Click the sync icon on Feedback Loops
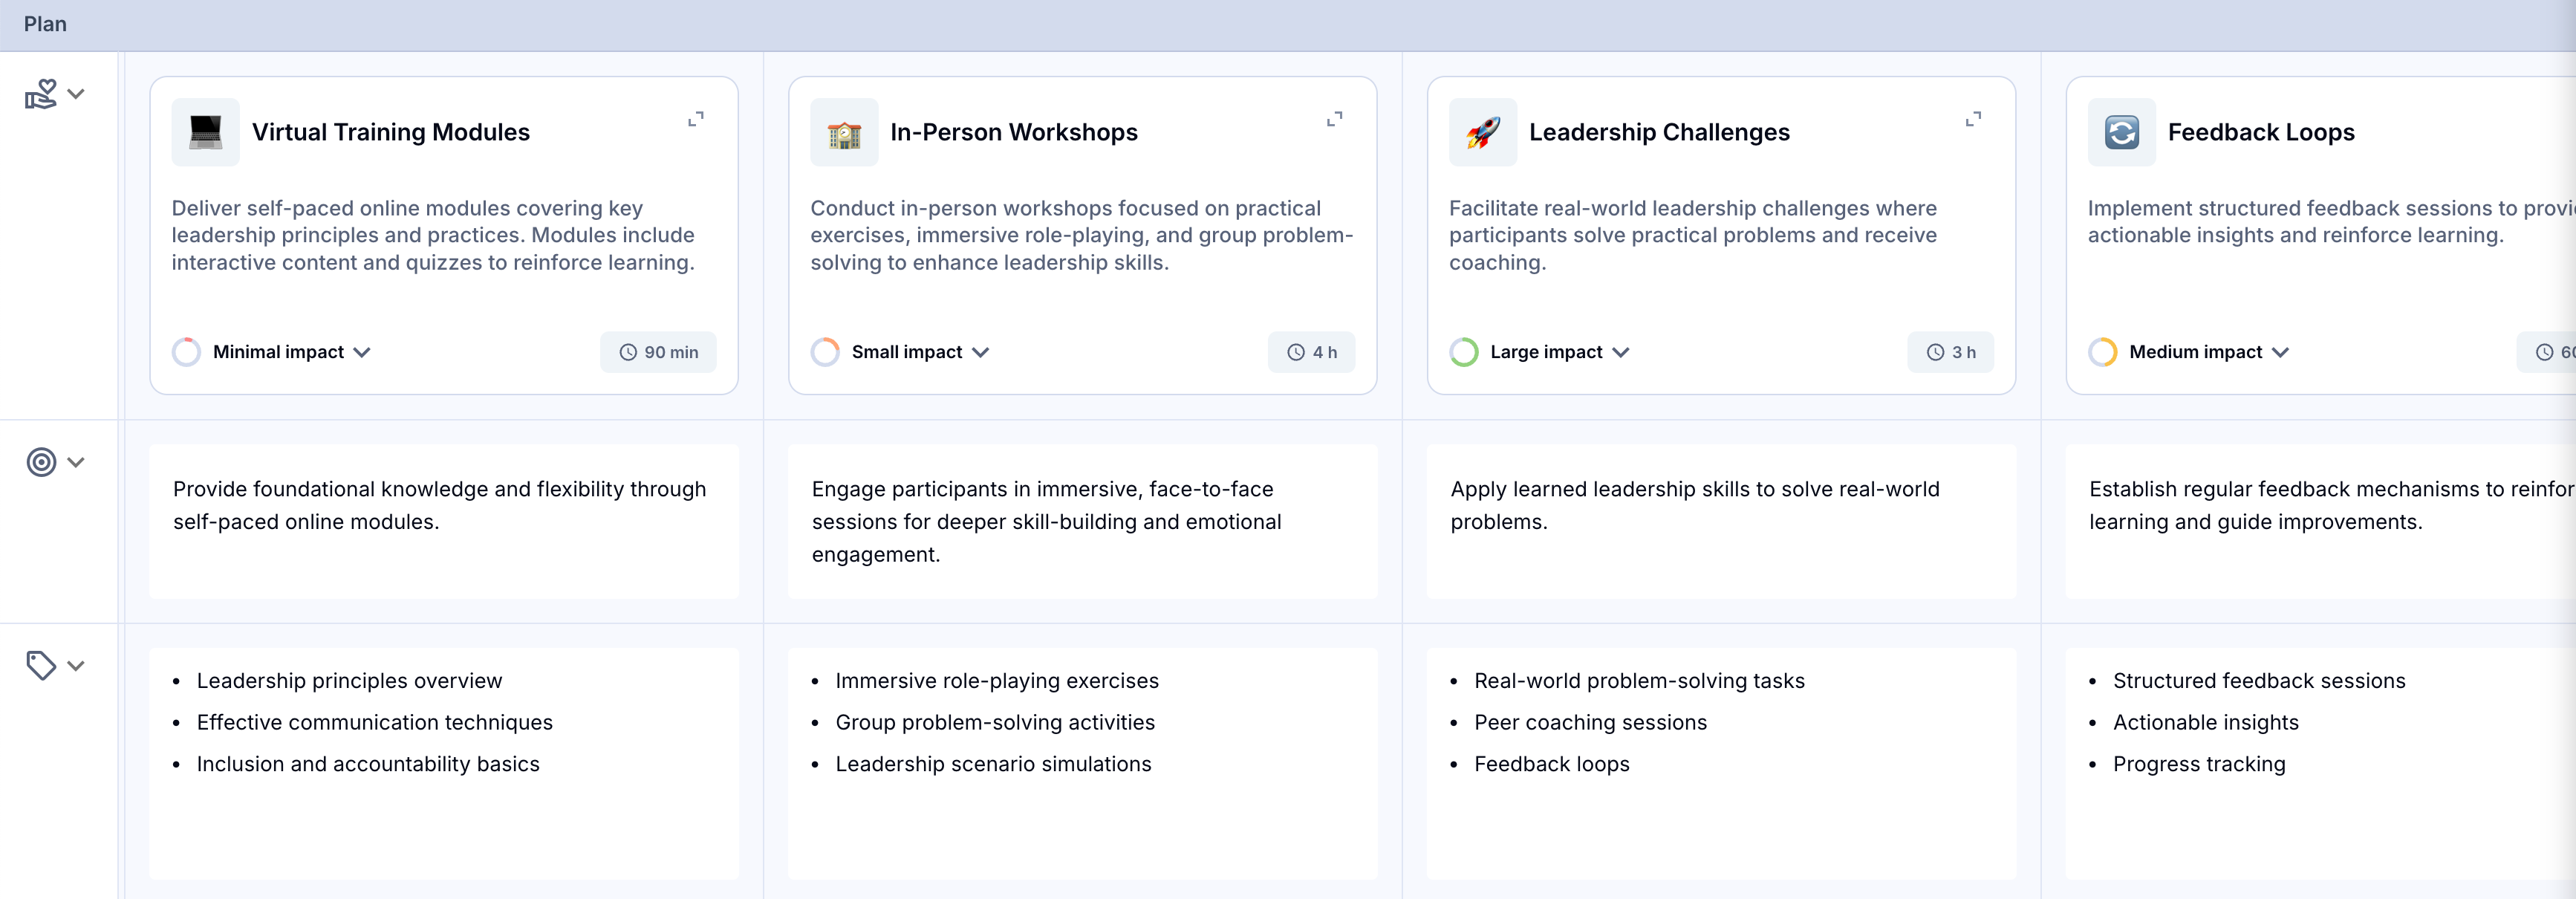The width and height of the screenshot is (2576, 899). [2121, 132]
